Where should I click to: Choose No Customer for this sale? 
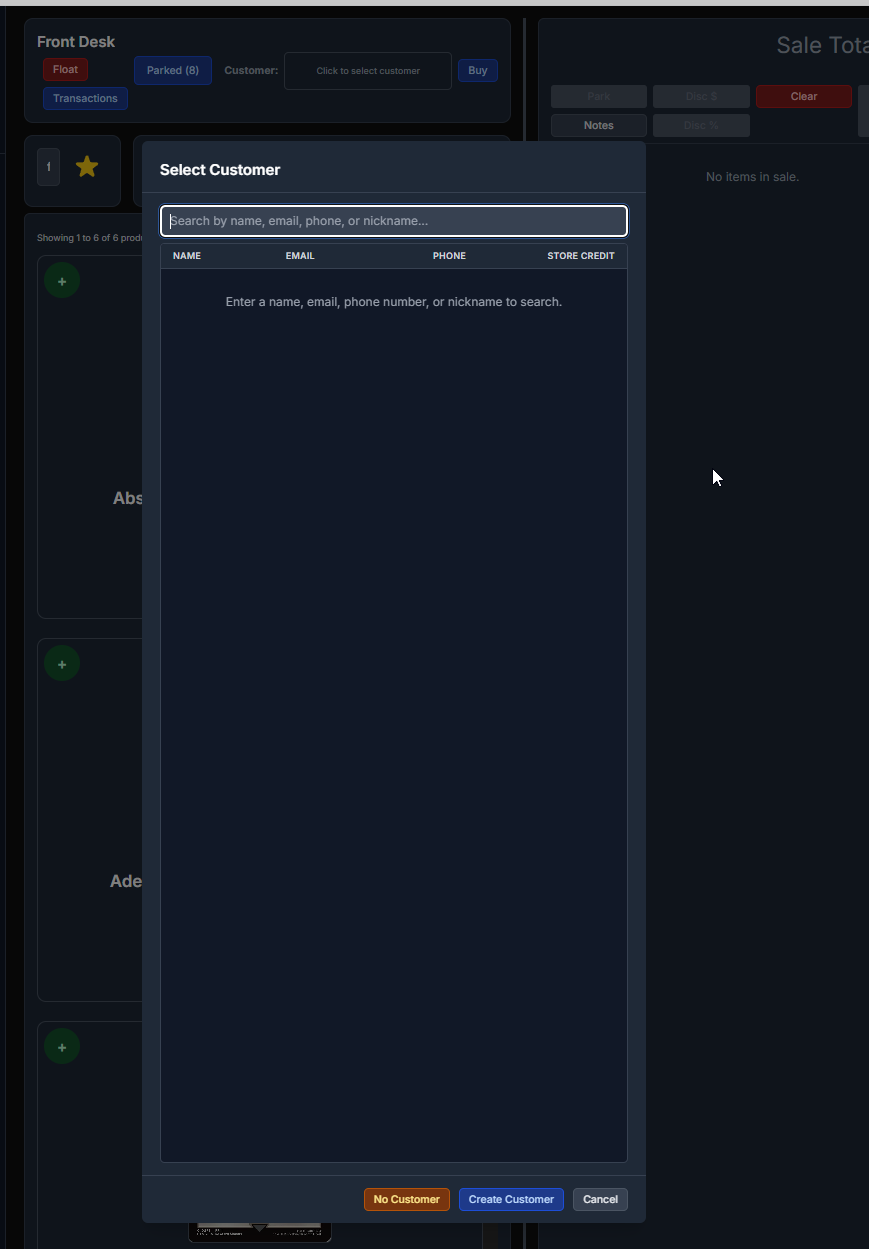407,1199
